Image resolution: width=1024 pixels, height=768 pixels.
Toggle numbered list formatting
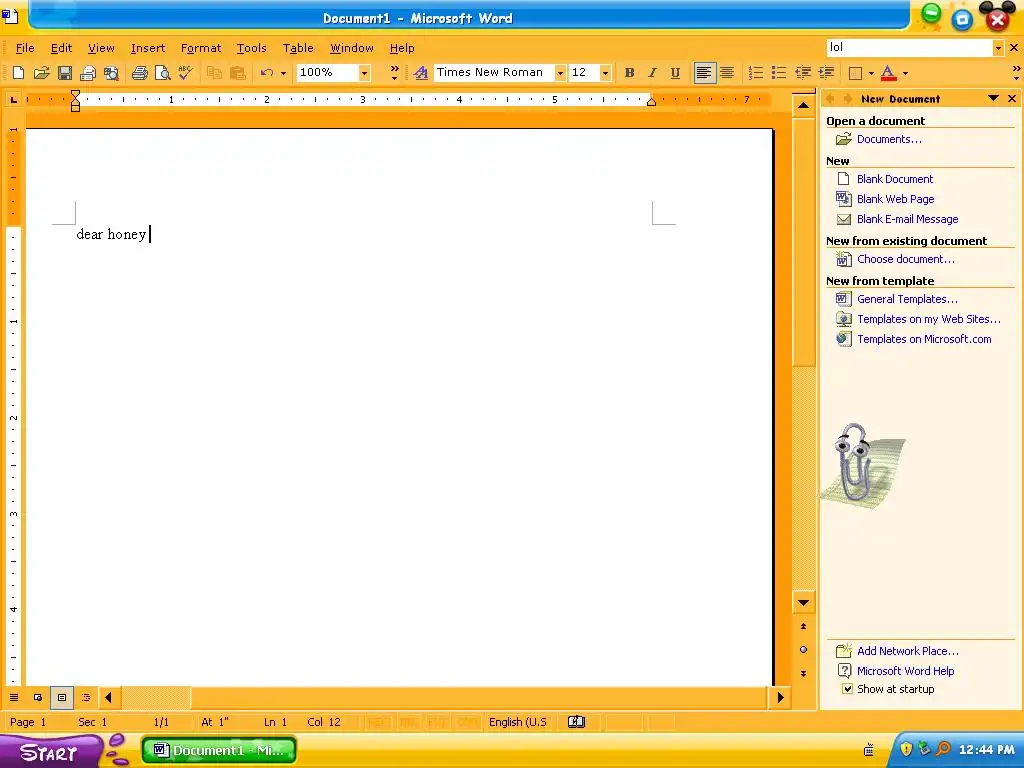tap(756, 72)
